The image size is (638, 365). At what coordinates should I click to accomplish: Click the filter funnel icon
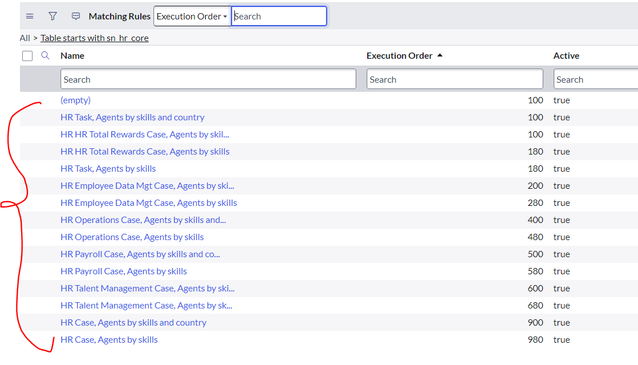52,16
